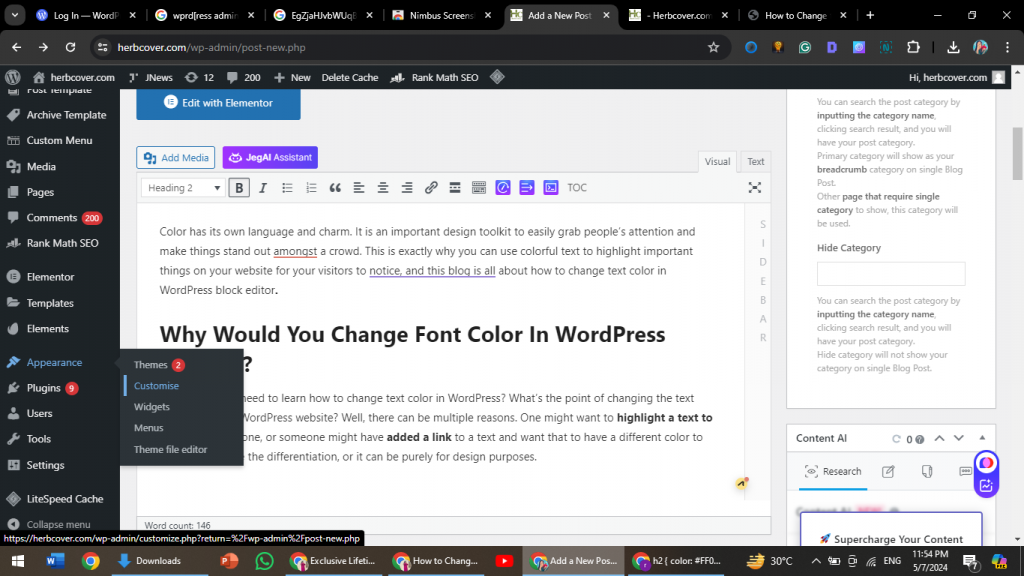
Task: Enter distraction-free fullscreen editing mode
Action: (755, 187)
